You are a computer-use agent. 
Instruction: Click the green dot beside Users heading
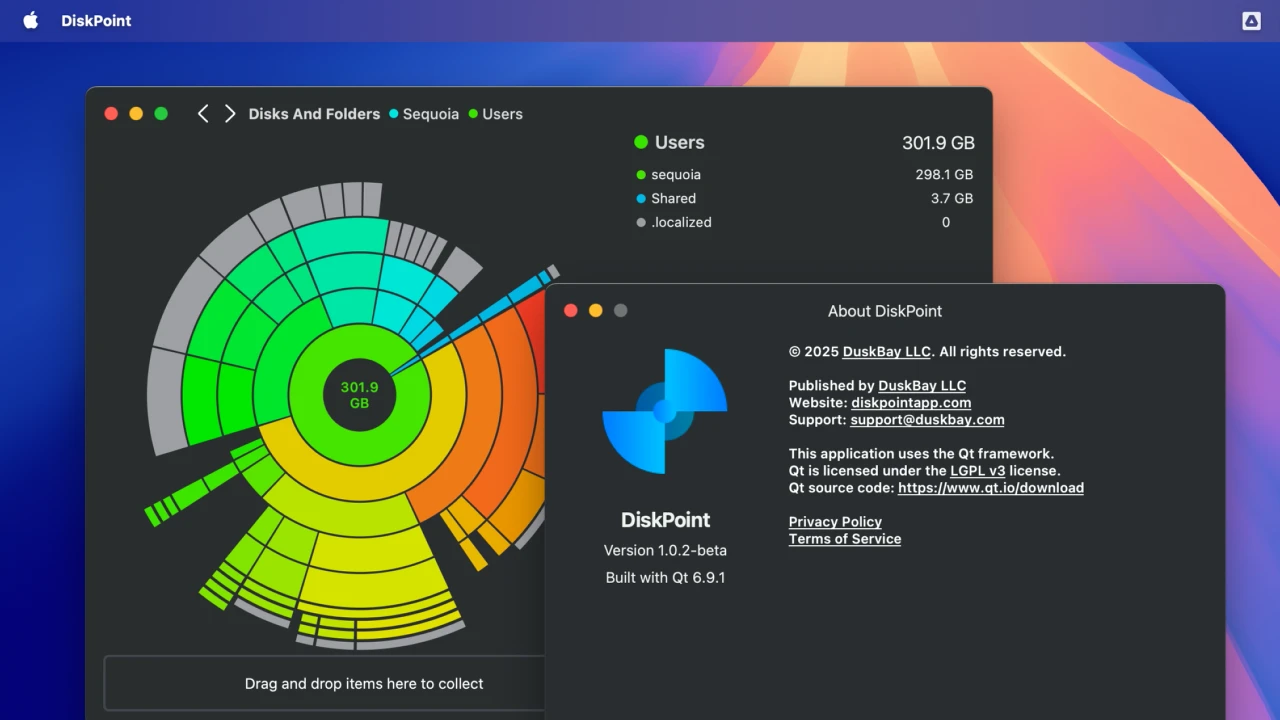[641, 143]
